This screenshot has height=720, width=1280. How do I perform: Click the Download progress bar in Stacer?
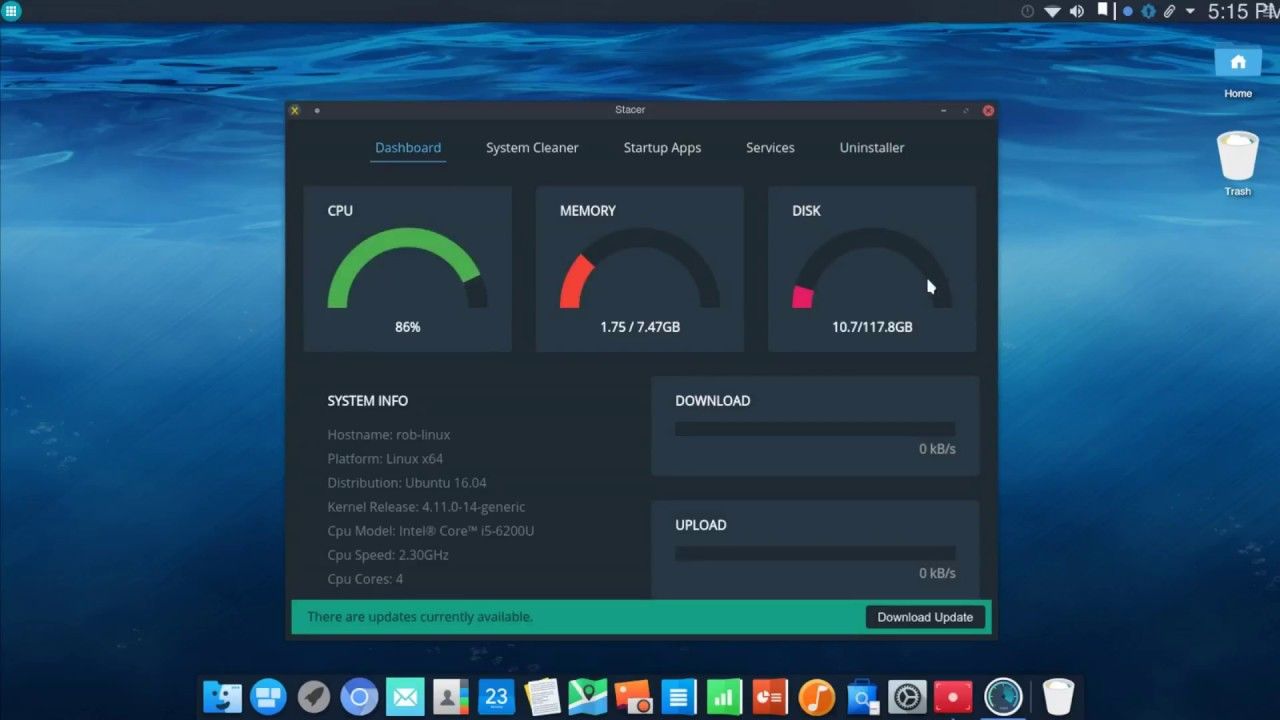815,429
